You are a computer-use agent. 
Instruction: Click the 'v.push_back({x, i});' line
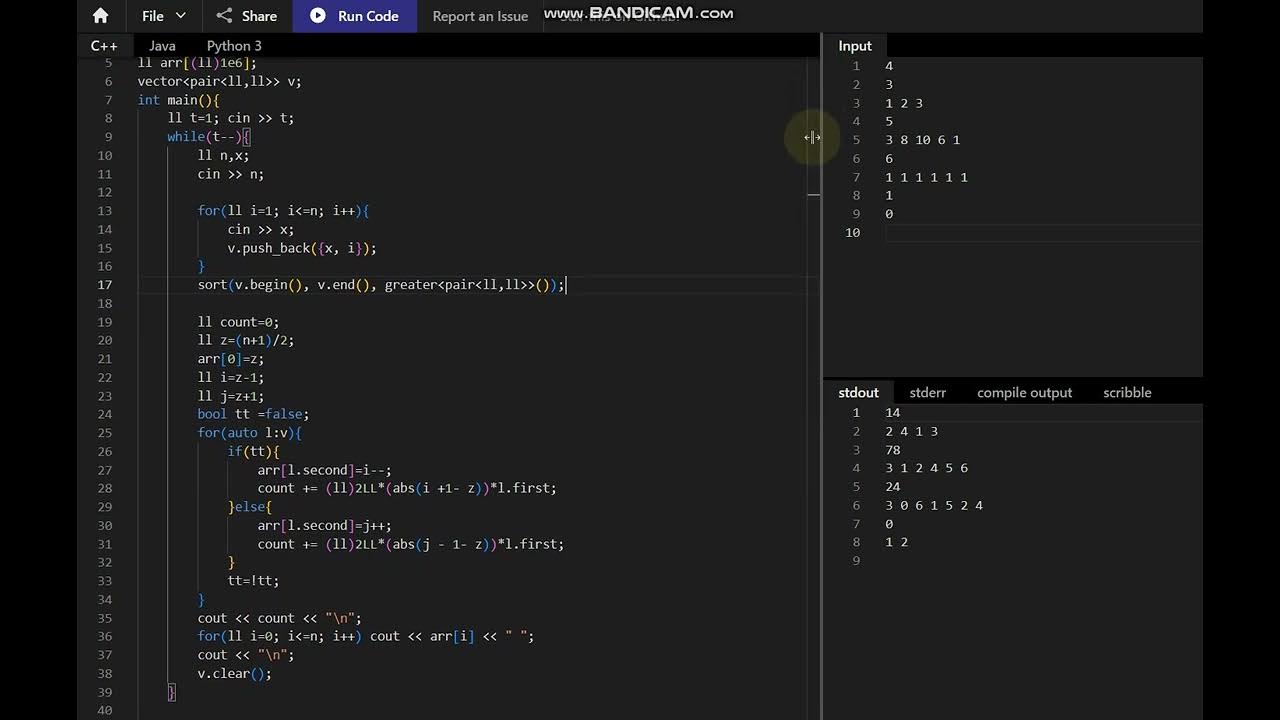(x=302, y=248)
